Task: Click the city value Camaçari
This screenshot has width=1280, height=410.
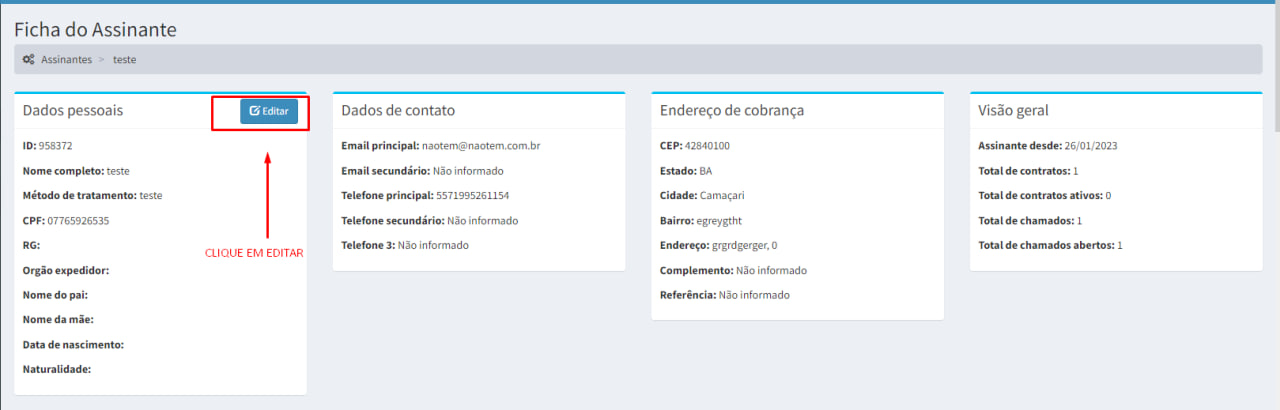Action: coord(722,196)
